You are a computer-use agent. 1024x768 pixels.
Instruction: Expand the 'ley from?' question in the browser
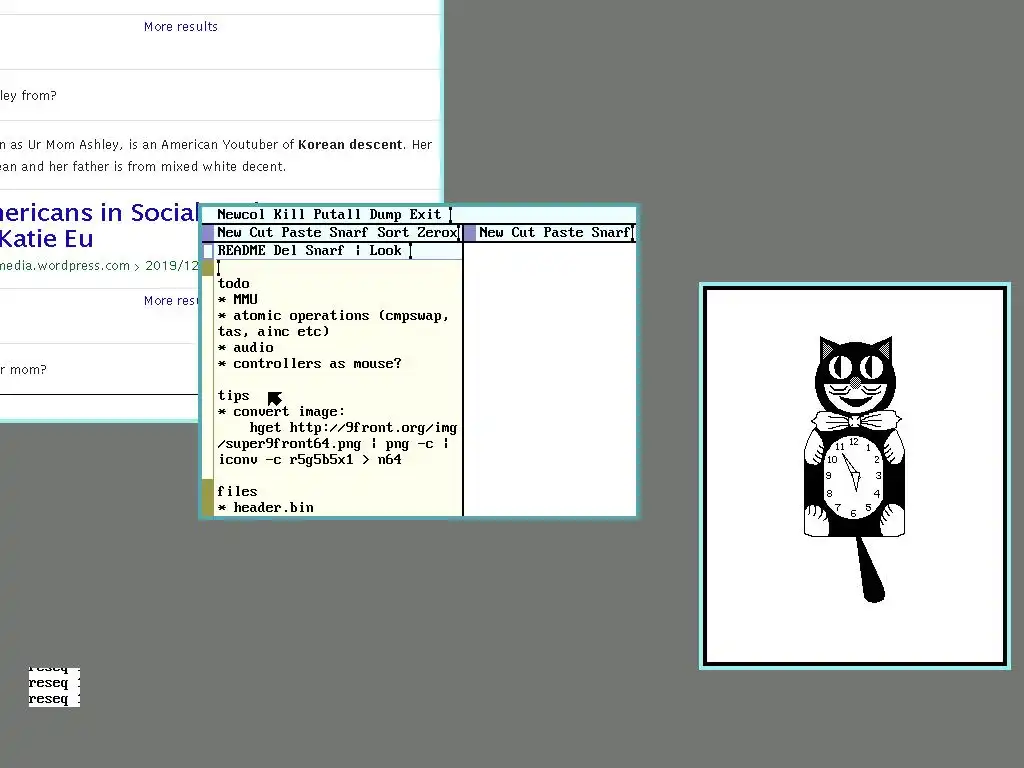tap(221, 95)
